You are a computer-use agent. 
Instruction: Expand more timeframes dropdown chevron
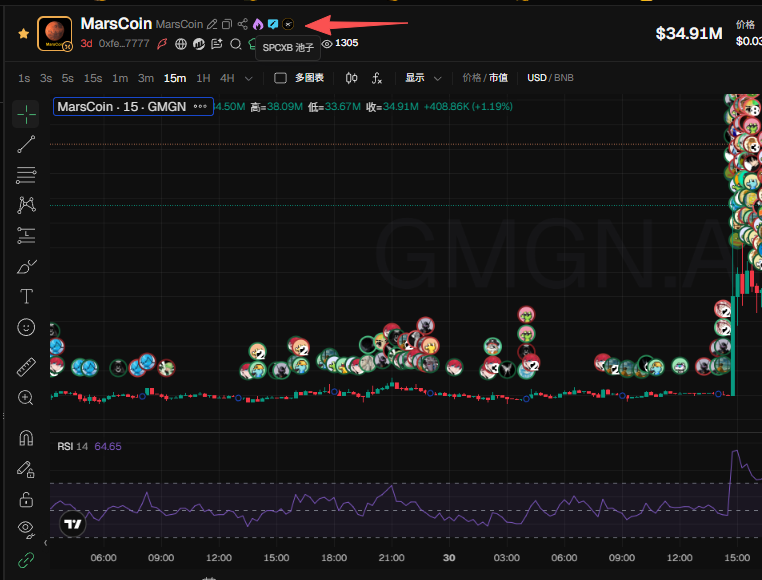[x=248, y=78]
